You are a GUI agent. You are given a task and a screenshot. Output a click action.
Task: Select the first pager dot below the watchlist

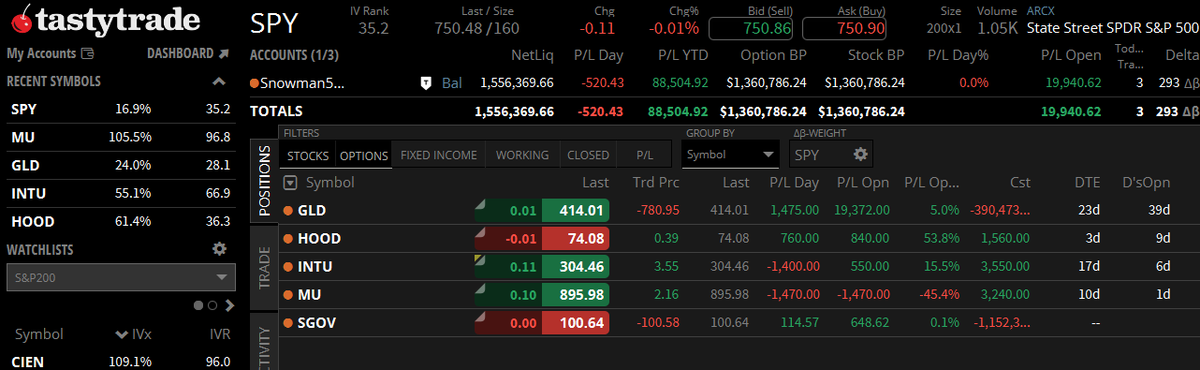coord(199,305)
